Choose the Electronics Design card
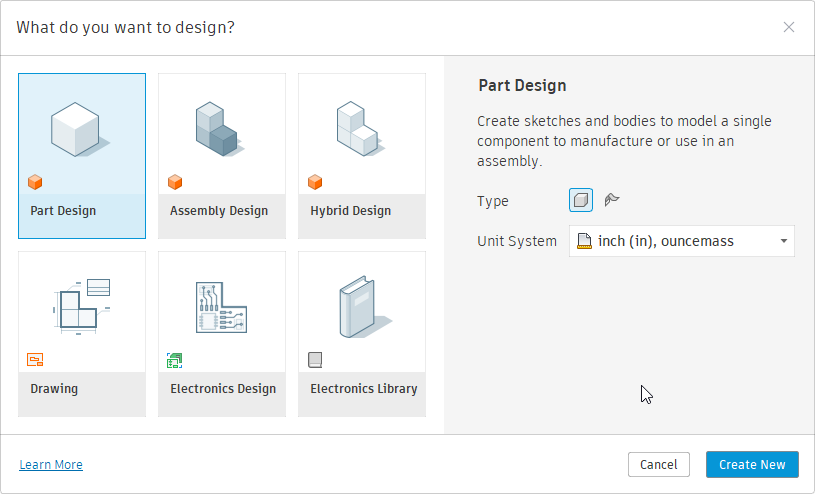The height and width of the screenshot is (494, 815). pyautogui.click(x=222, y=334)
